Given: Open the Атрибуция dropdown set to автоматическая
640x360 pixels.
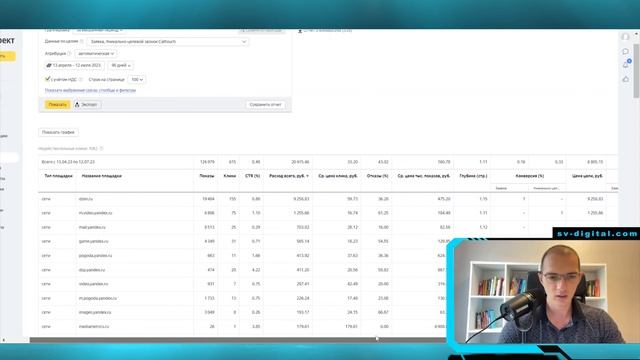Looking at the screenshot, I should (96, 53).
